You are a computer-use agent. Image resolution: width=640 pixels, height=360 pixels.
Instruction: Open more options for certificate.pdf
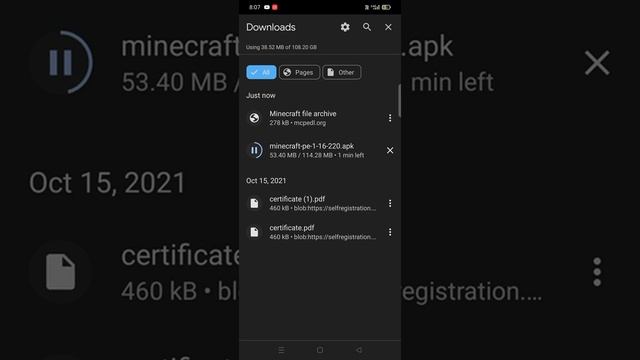[390, 232]
